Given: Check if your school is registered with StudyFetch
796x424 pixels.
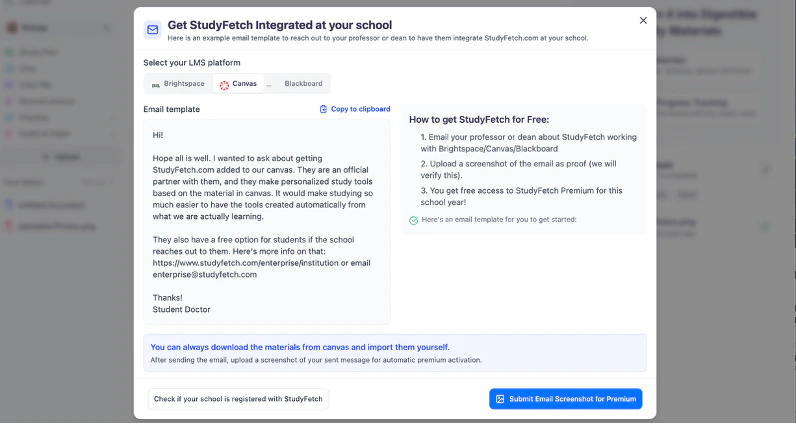Looking at the screenshot, I should coord(238,399).
